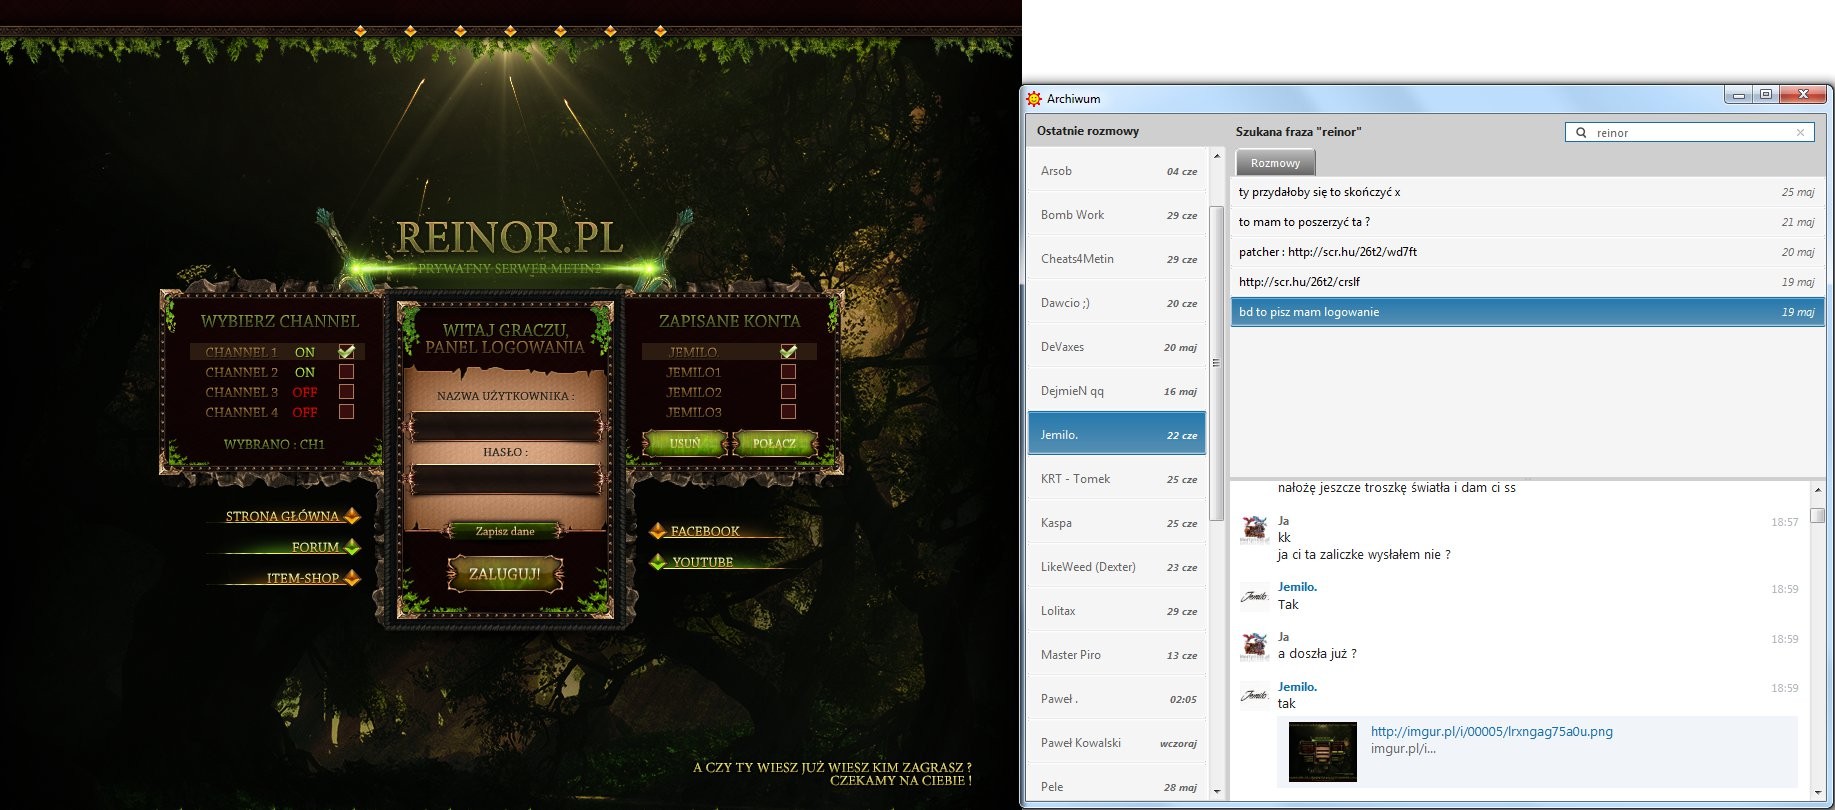Open the Master Piro conversation
The height and width of the screenshot is (810, 1835).
(x=1117, y=655)
